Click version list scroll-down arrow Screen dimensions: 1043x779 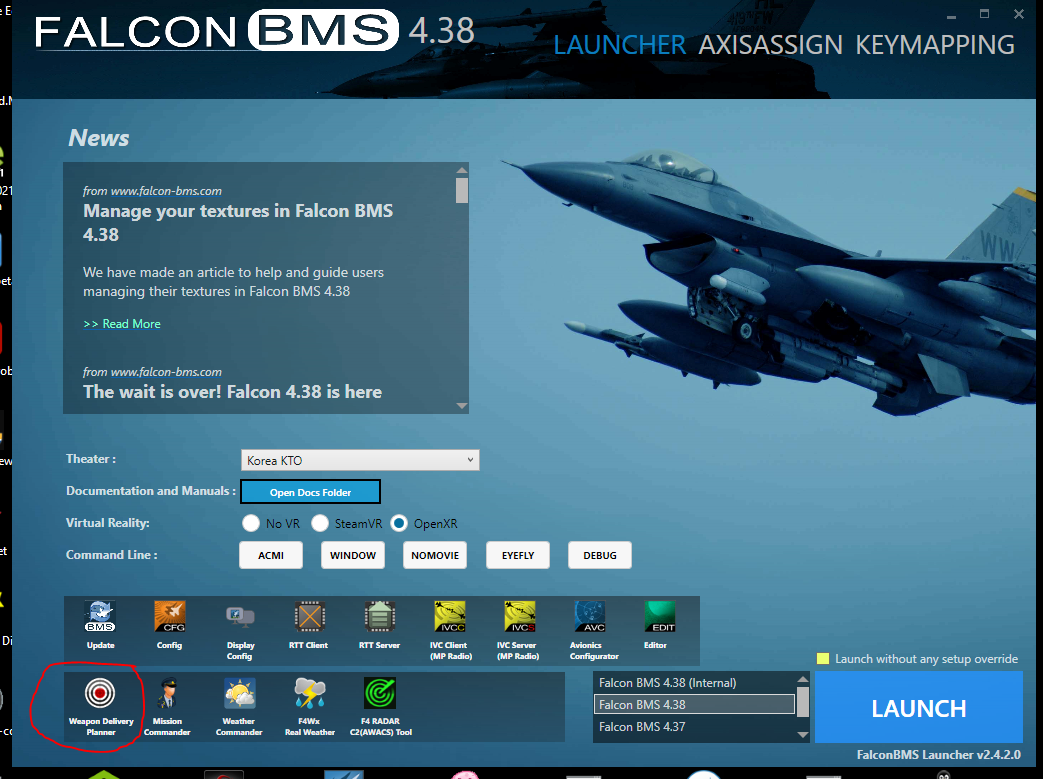803,735
